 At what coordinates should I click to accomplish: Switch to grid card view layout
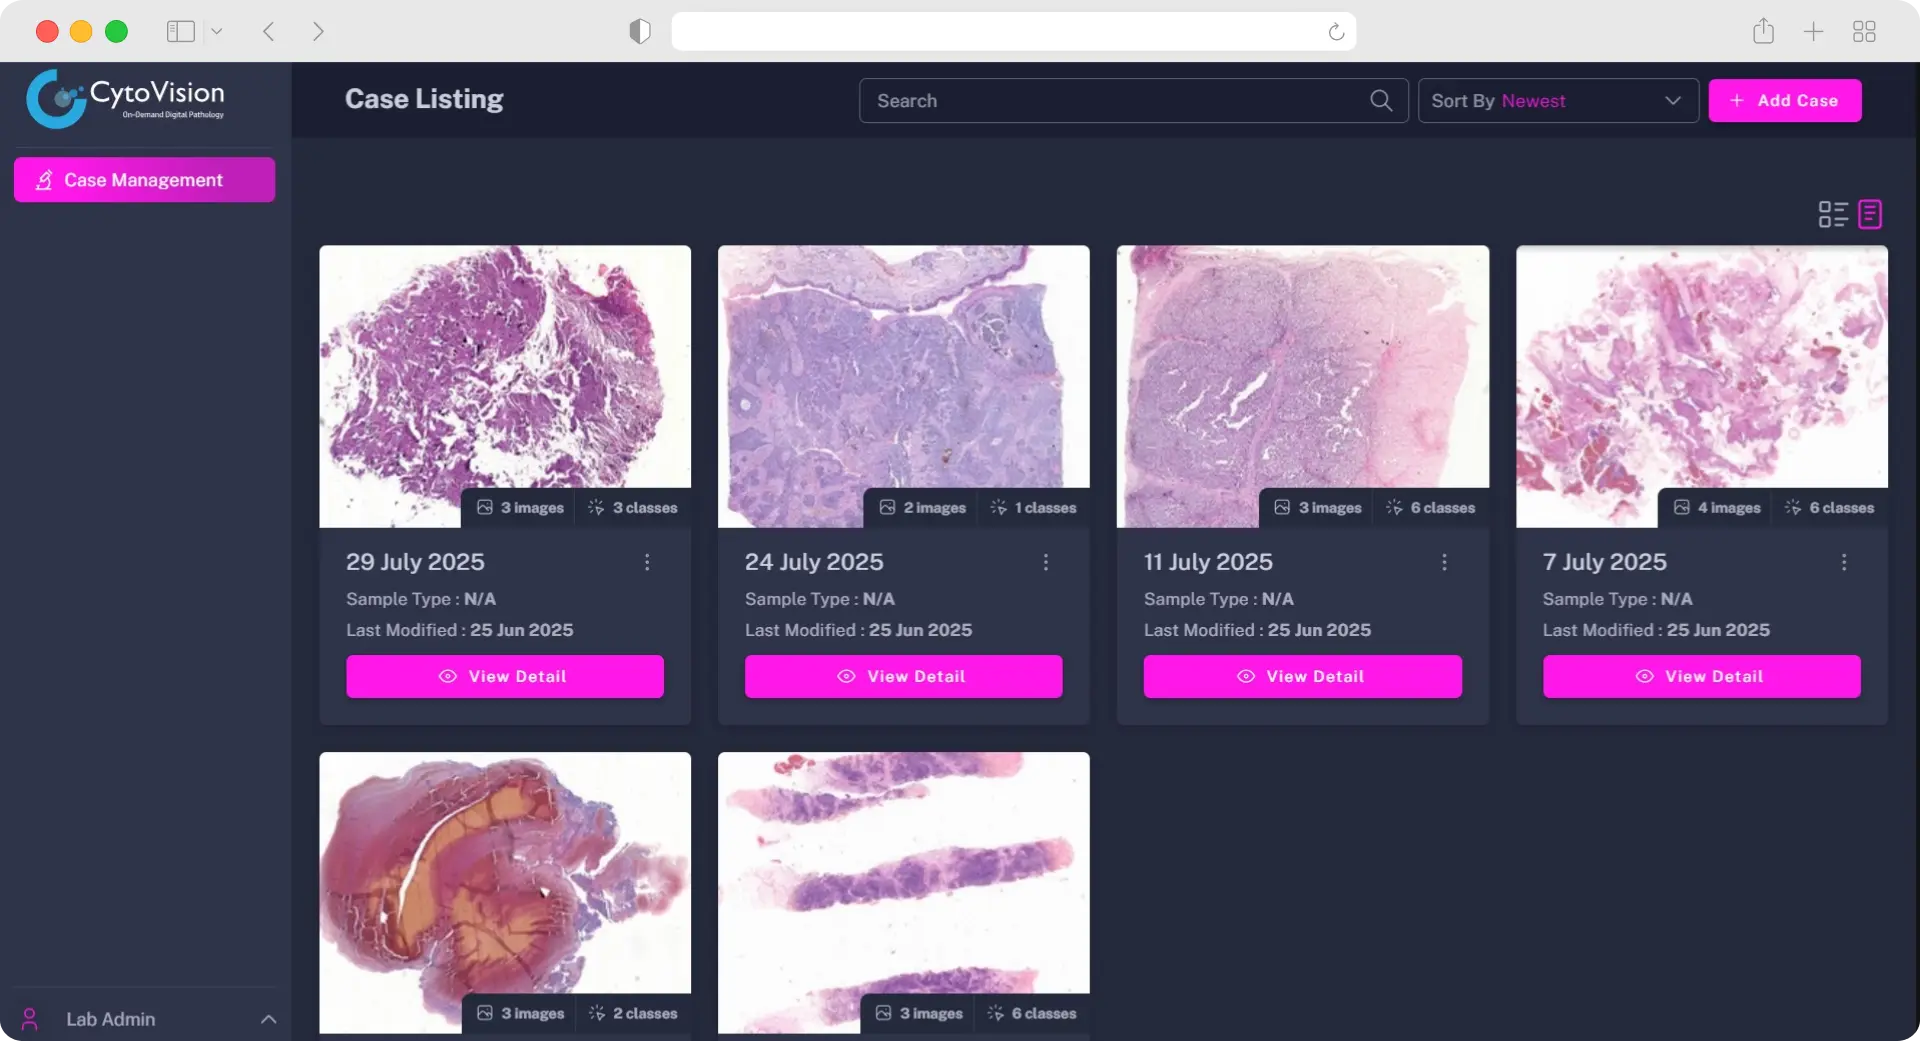1870,214
